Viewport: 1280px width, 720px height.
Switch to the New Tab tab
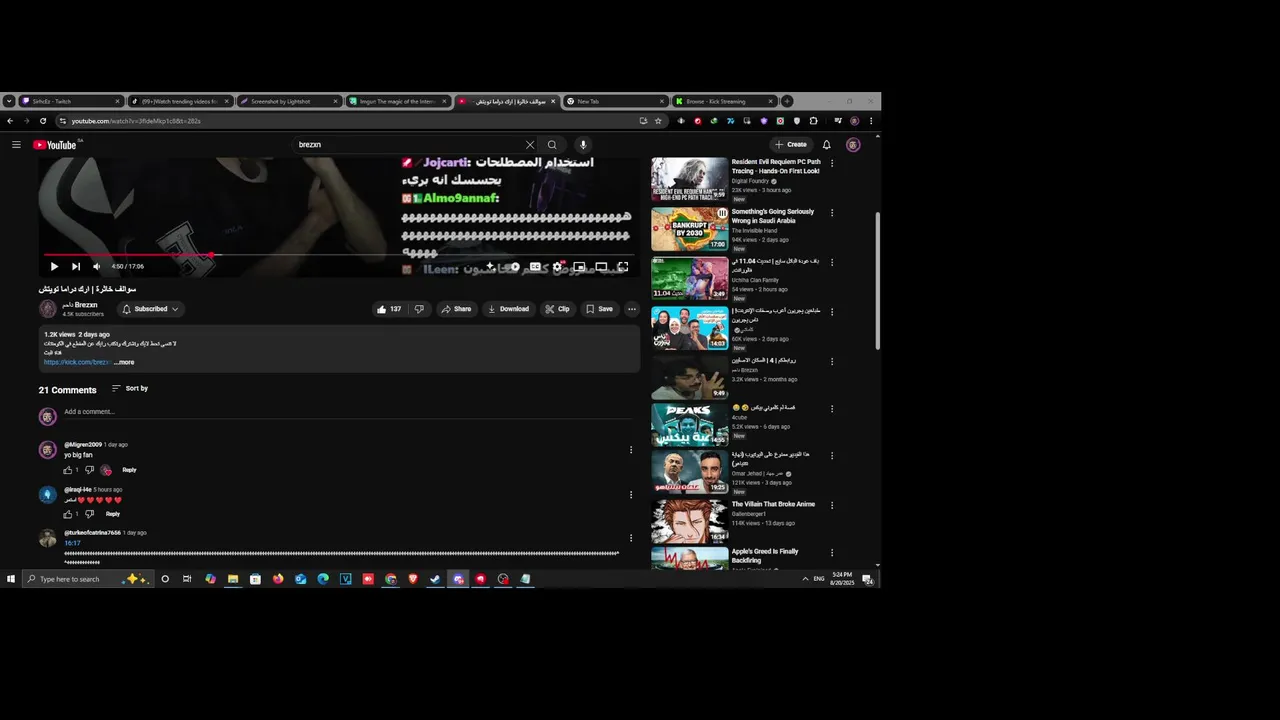pos(614,101)
